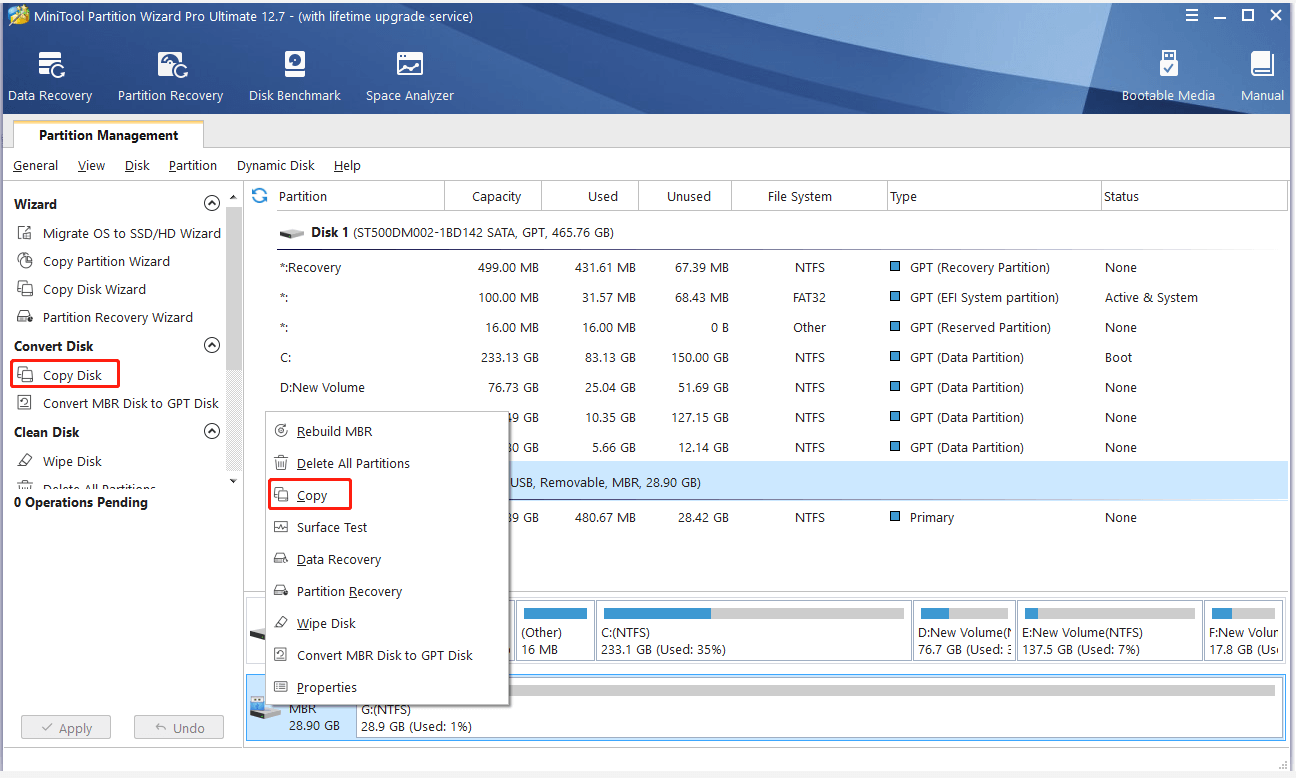Select the F:New Volume block in disk map
This screenshot has height=778, width=1296.
pos(1243,631)
